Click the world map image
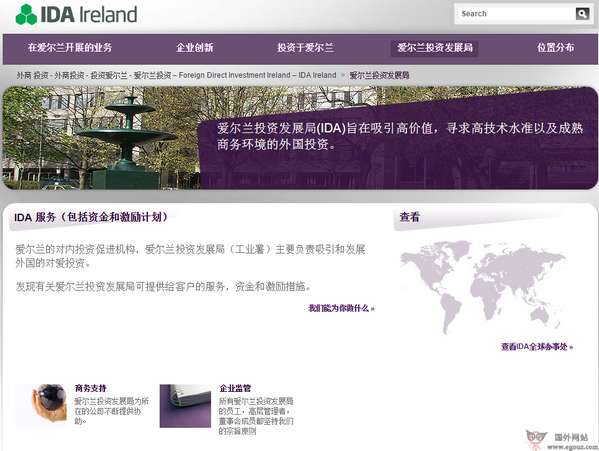The image size is (599, 451). click(483, 287)
